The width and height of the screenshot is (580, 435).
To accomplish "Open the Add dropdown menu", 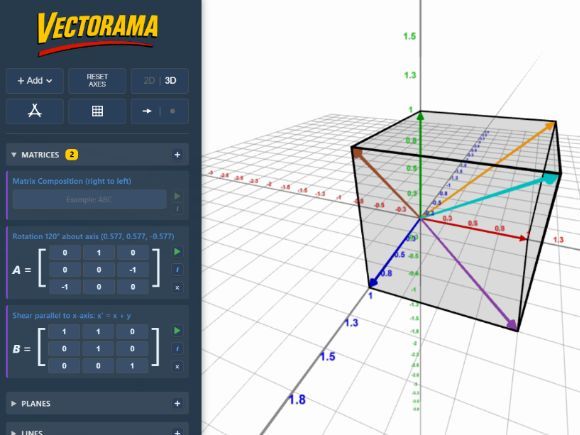I will 35,81.
